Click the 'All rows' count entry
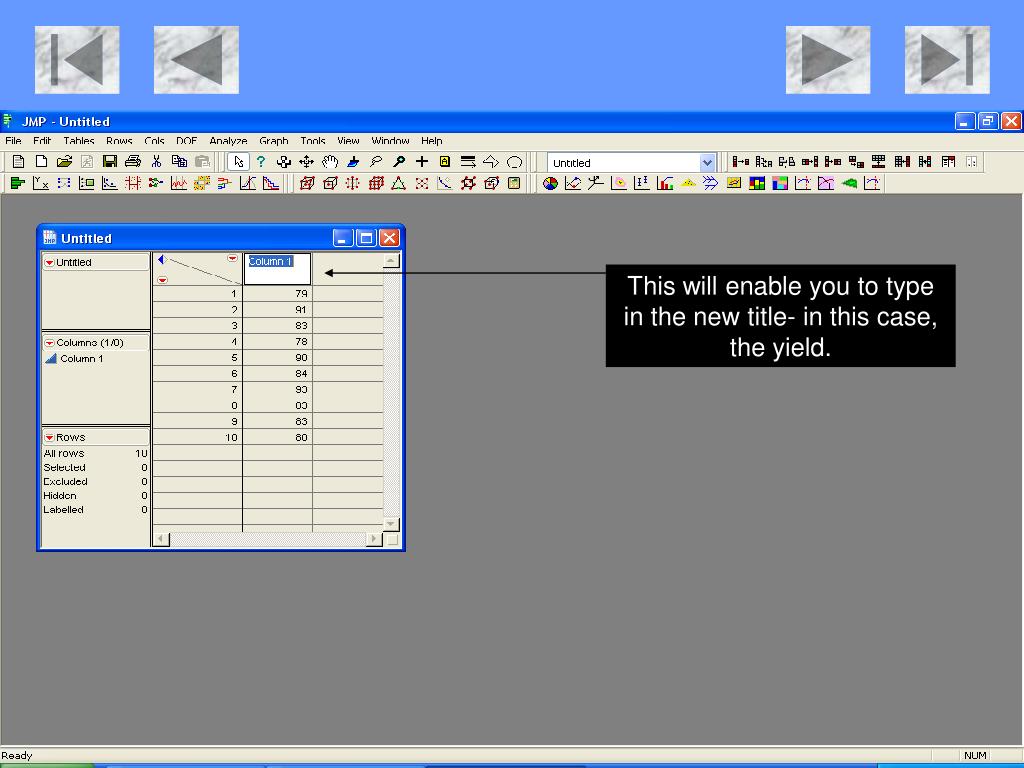This screenshot has width=1024, height=768. (x=95, y=453)
